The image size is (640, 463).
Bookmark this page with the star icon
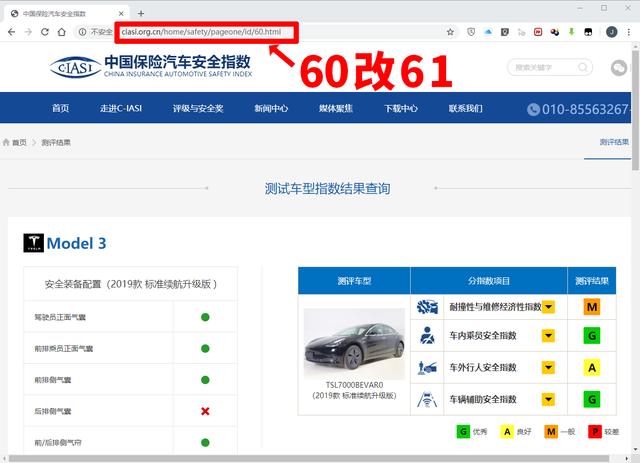click(x=450, y=32)
